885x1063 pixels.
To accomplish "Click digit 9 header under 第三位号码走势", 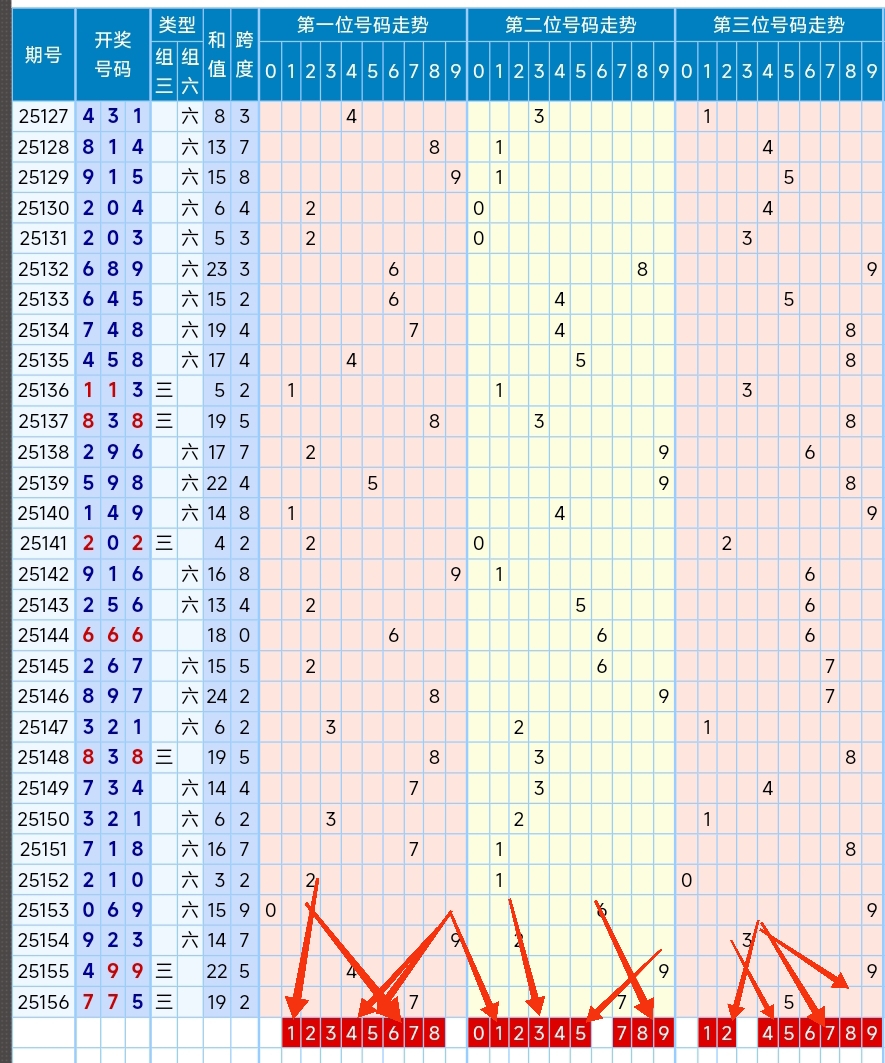I will point(872,71).
